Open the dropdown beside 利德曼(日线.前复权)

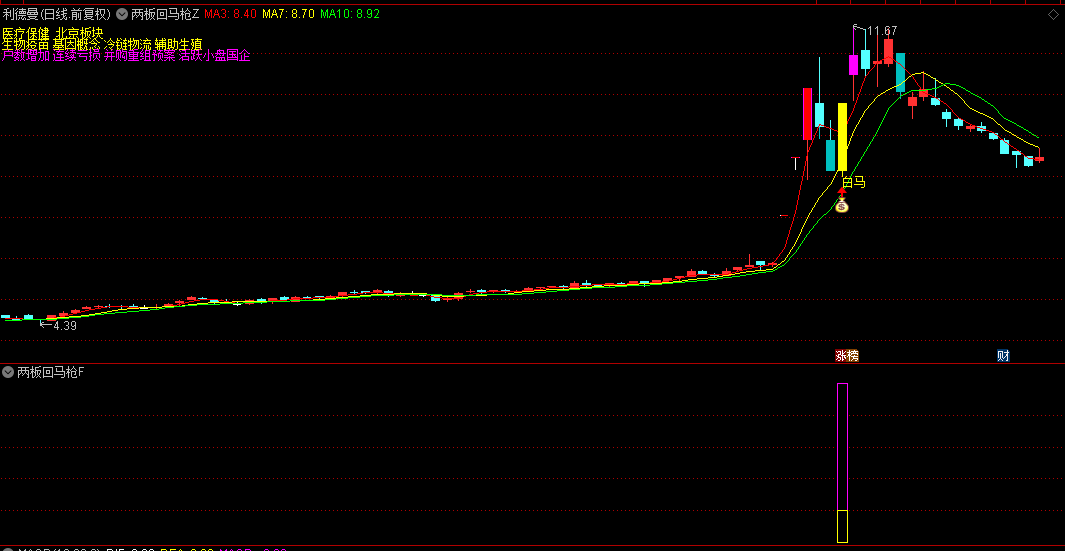122,13
